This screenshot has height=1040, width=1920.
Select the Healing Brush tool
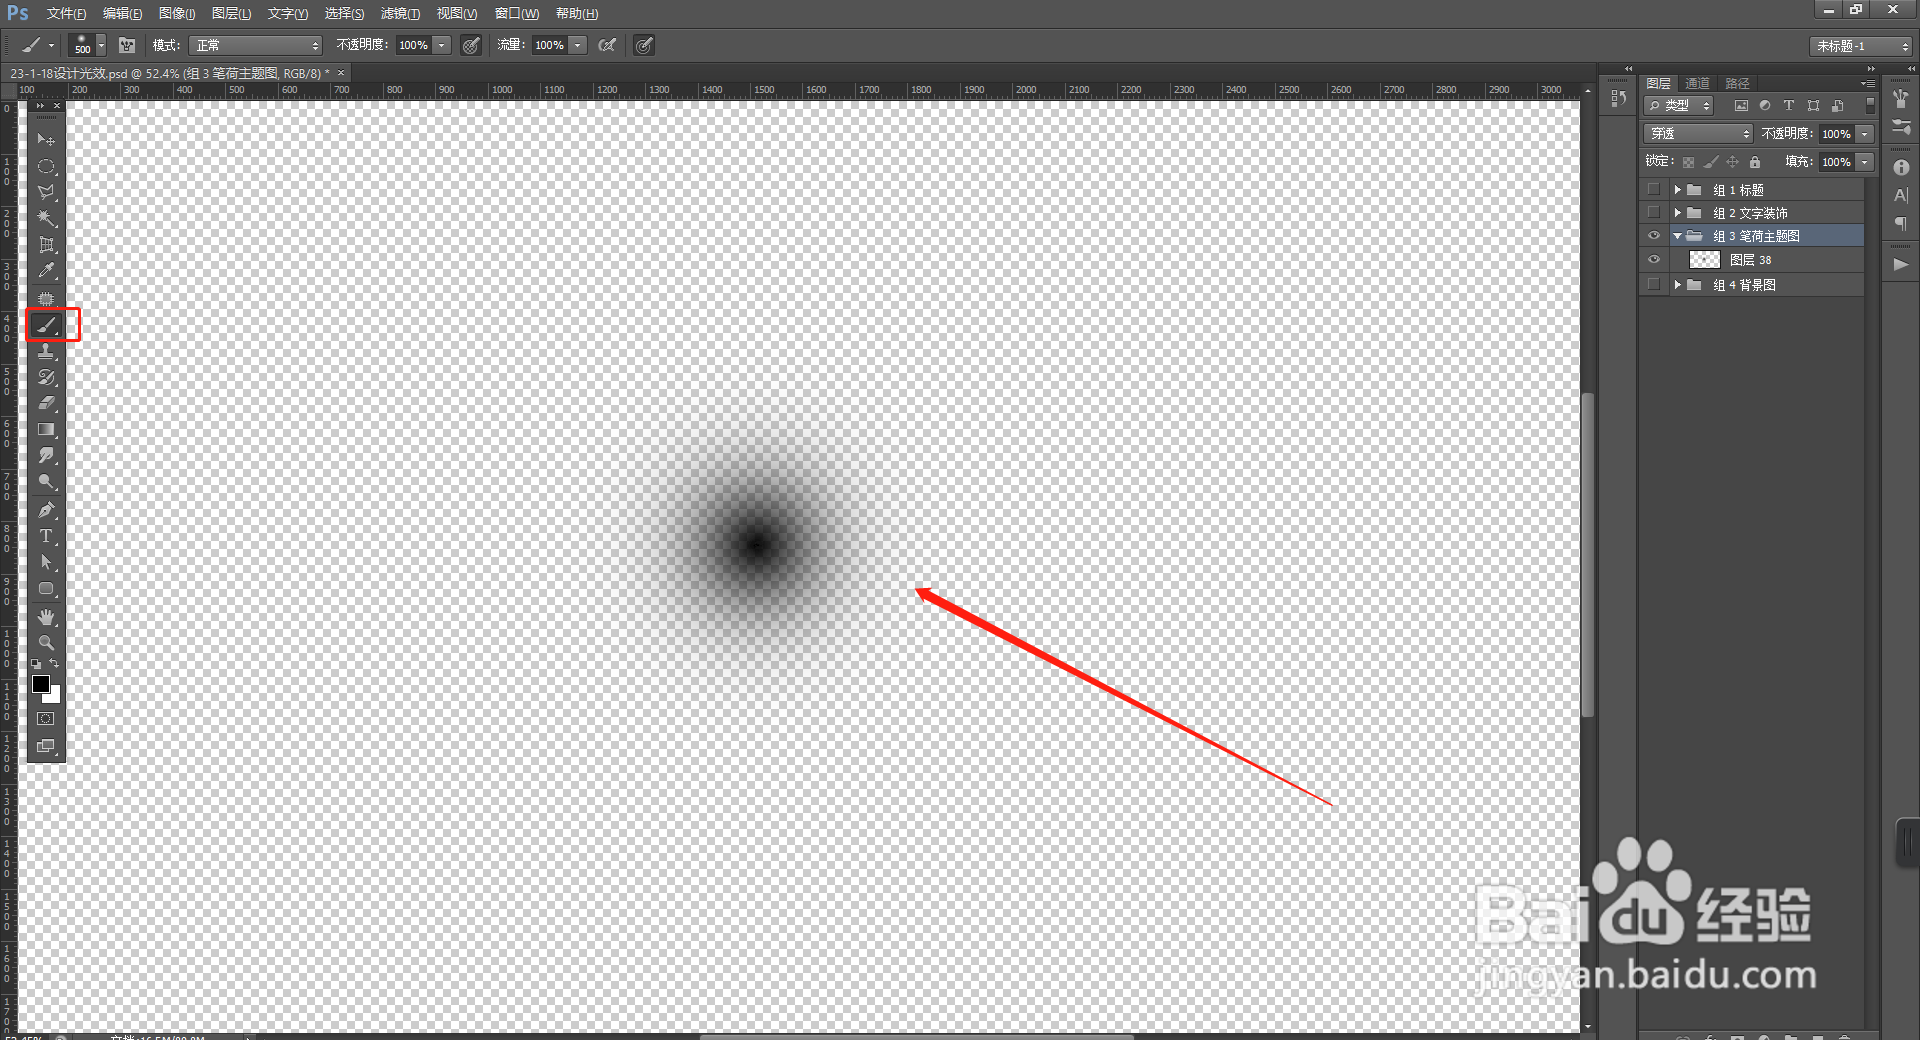click(46, 299)
